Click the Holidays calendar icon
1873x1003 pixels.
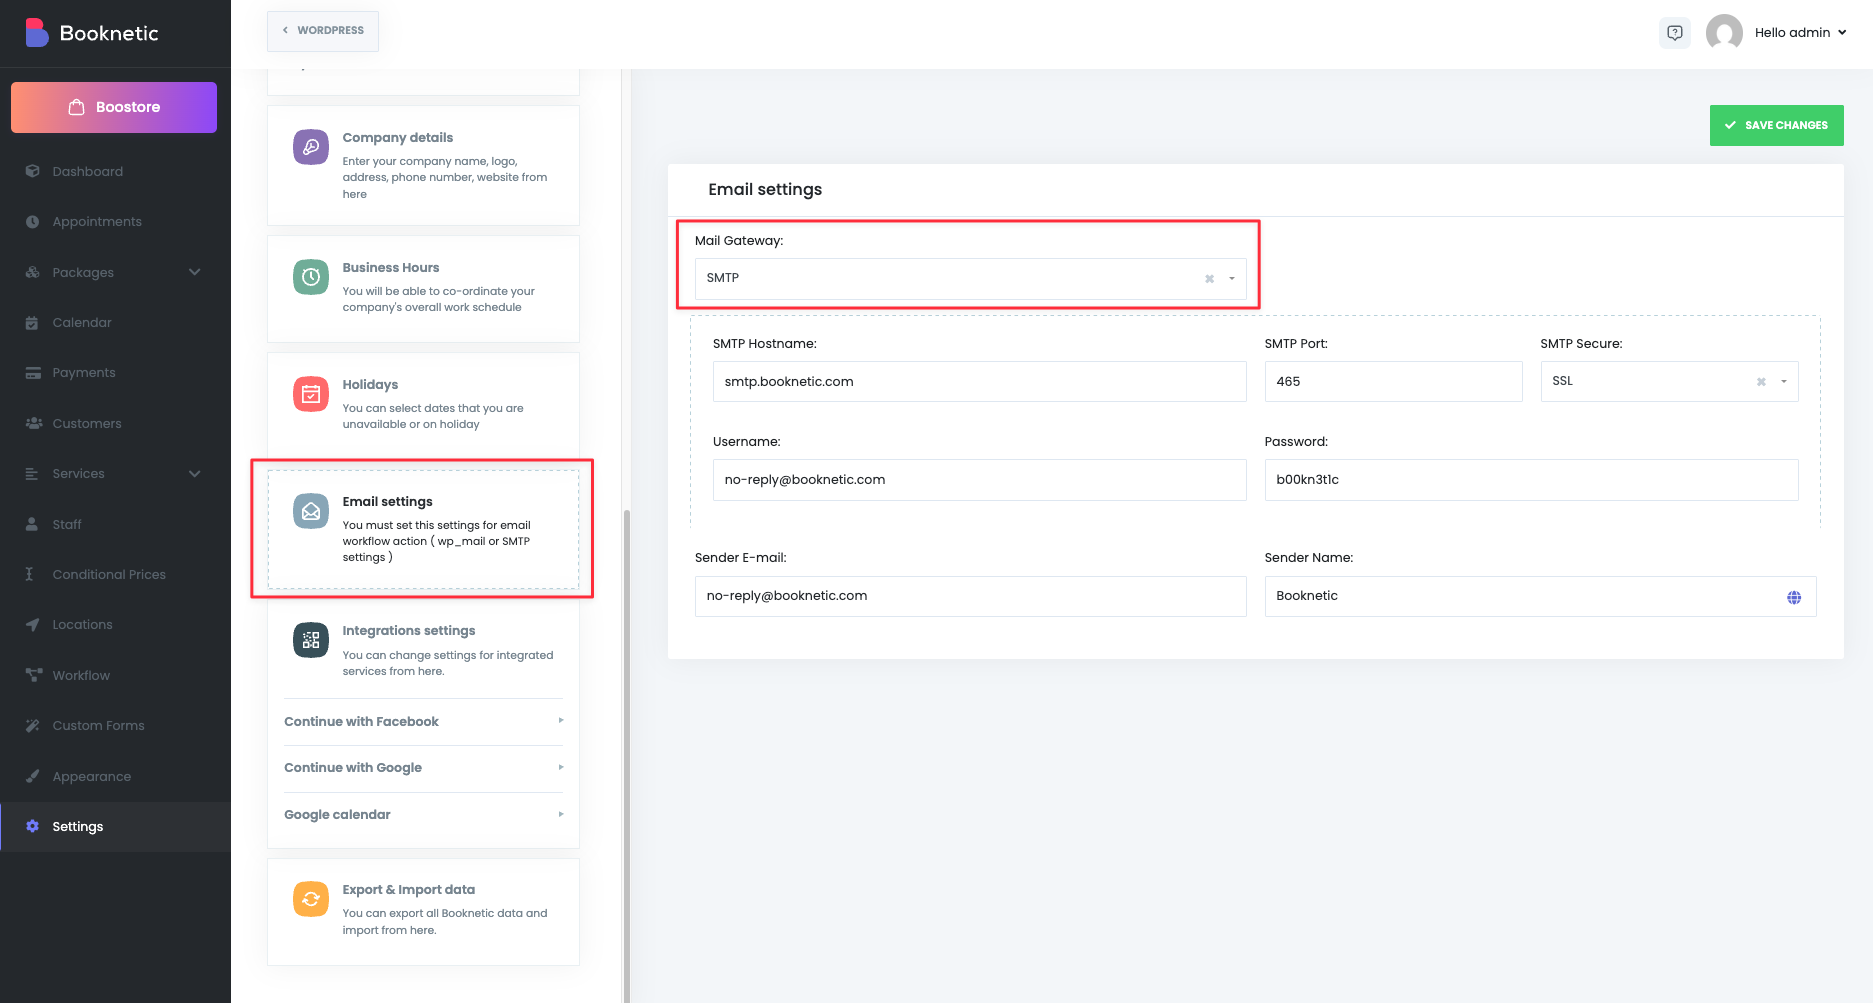tap(310, 394)
